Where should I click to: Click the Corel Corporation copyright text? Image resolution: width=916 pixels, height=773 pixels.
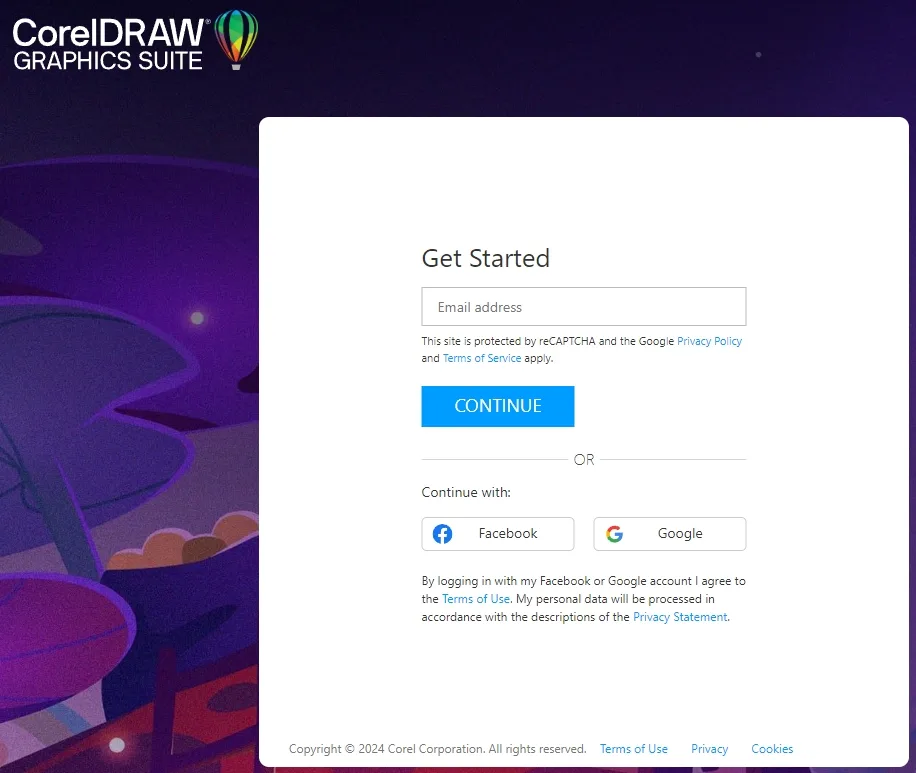tap(438, 748)
